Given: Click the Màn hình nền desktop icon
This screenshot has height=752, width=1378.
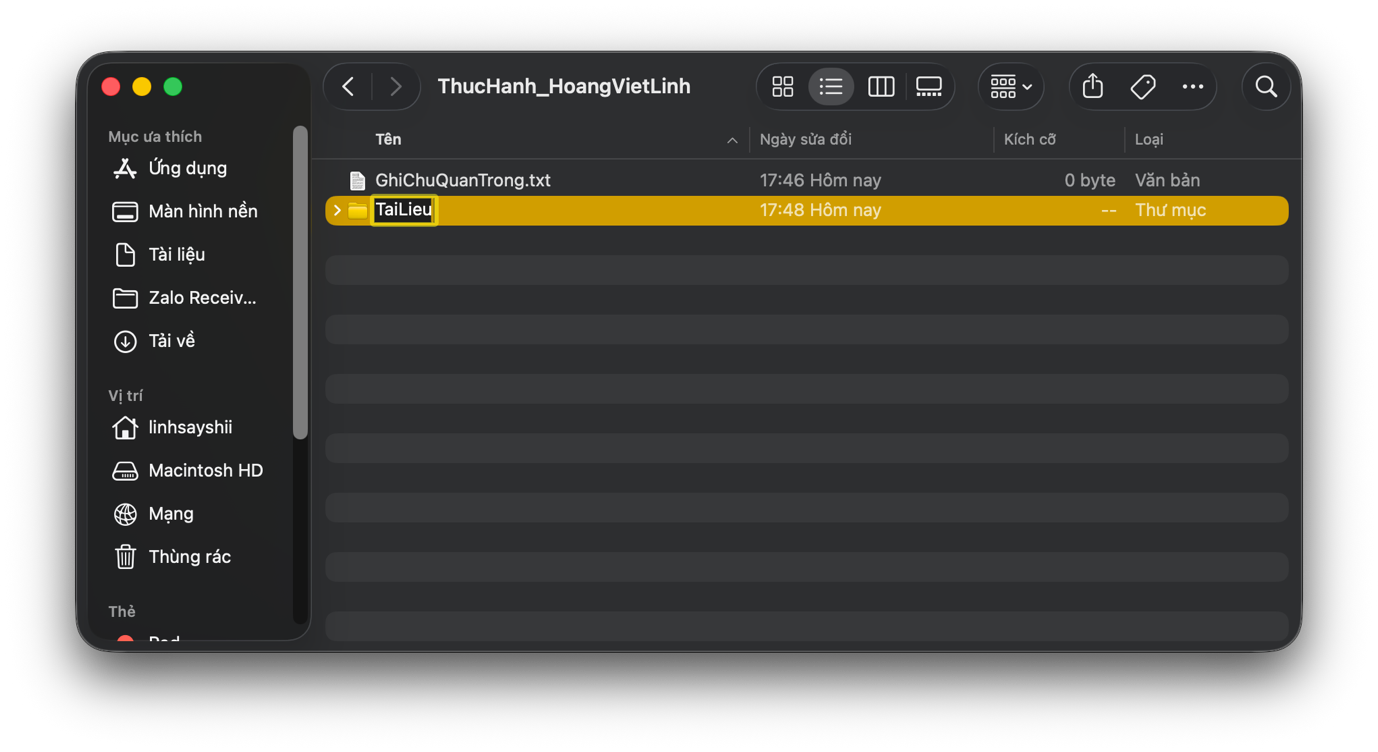Looking at the screenshot, I should tap(125, 211).
